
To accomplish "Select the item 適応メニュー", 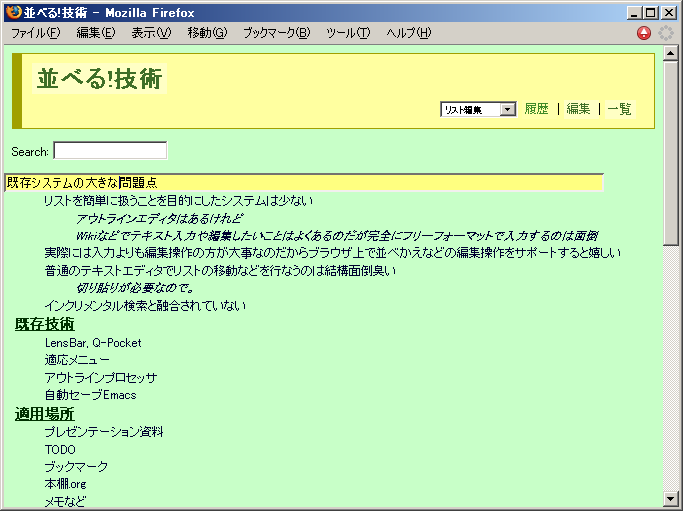I will (x=77, y=360).
